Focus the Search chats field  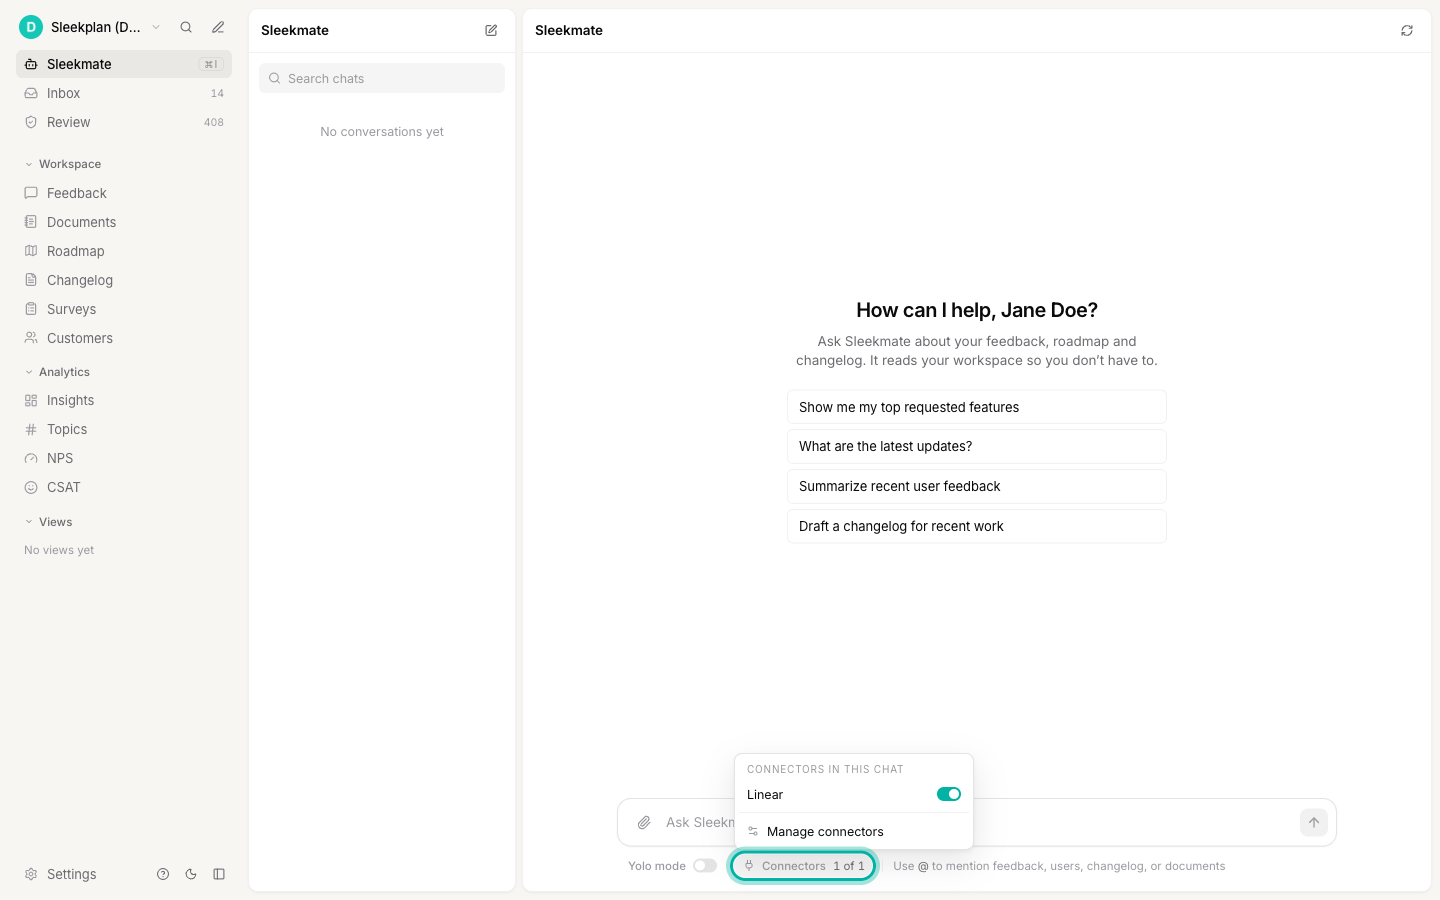point(382,78)
